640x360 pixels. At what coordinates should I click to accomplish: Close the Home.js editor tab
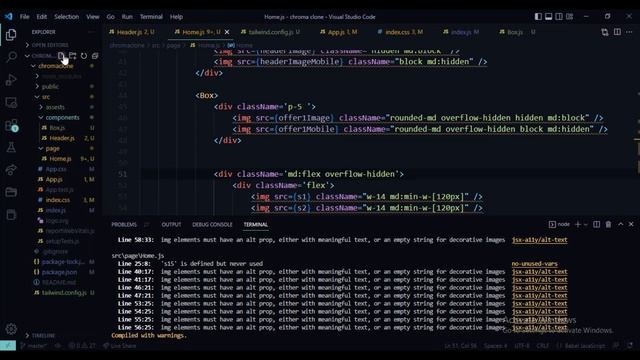(227, 32)
